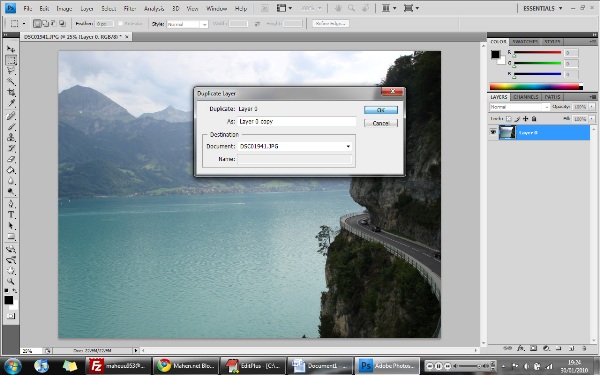Select the Magic Wand tool

tap(11, 82)
